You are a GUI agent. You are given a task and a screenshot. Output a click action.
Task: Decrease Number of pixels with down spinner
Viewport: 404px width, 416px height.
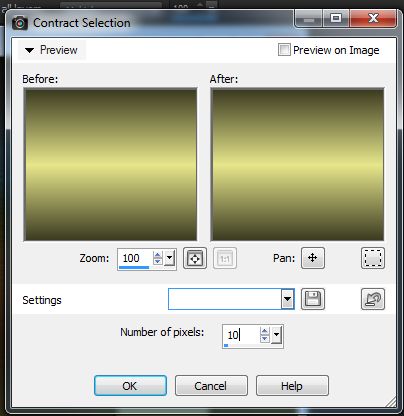click(265, 338)
